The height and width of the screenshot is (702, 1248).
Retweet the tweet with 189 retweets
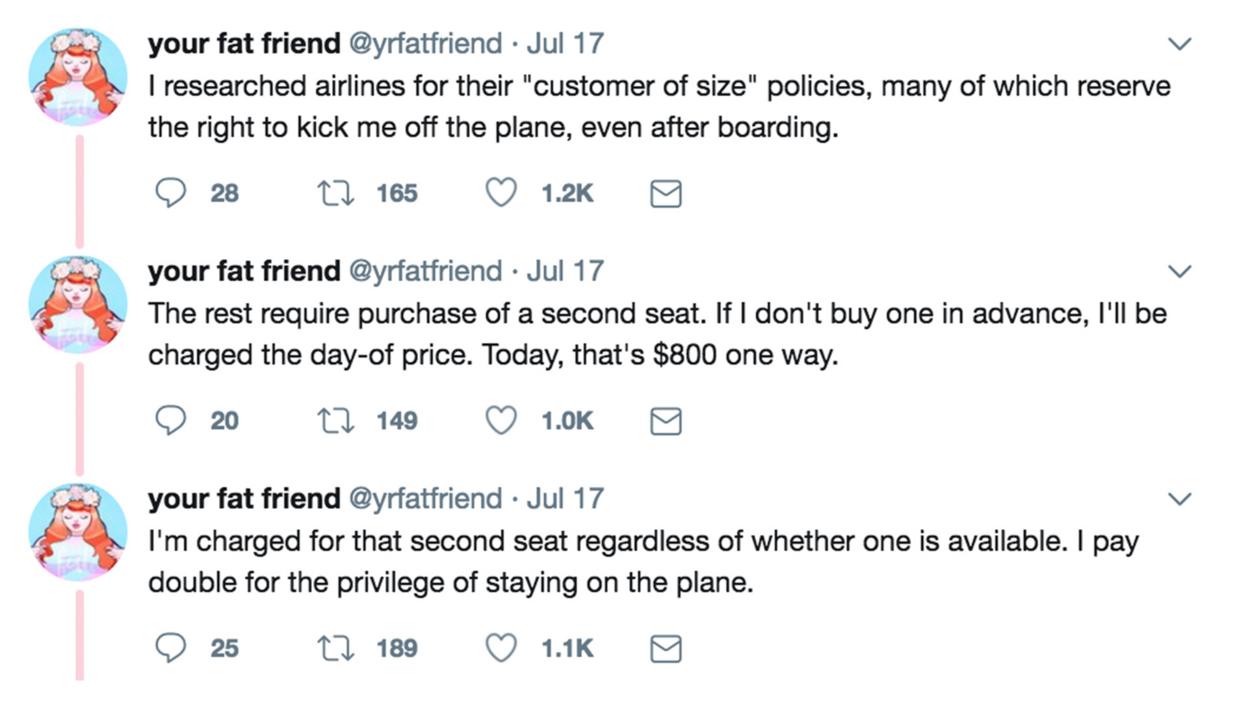tap(335, 648)
